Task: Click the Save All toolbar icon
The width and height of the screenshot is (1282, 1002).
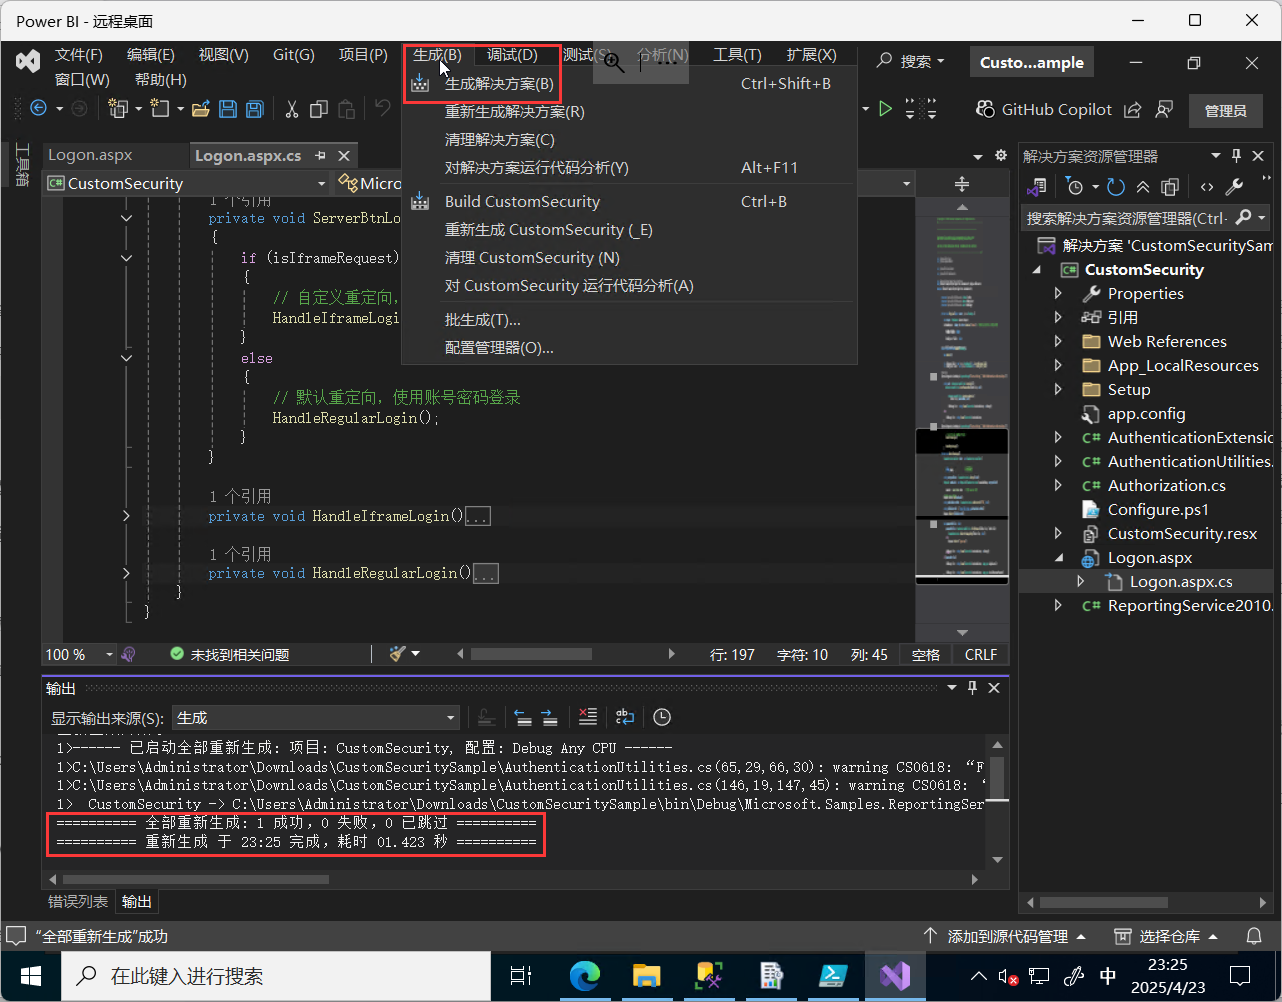Action: click(x=254, y=109)
